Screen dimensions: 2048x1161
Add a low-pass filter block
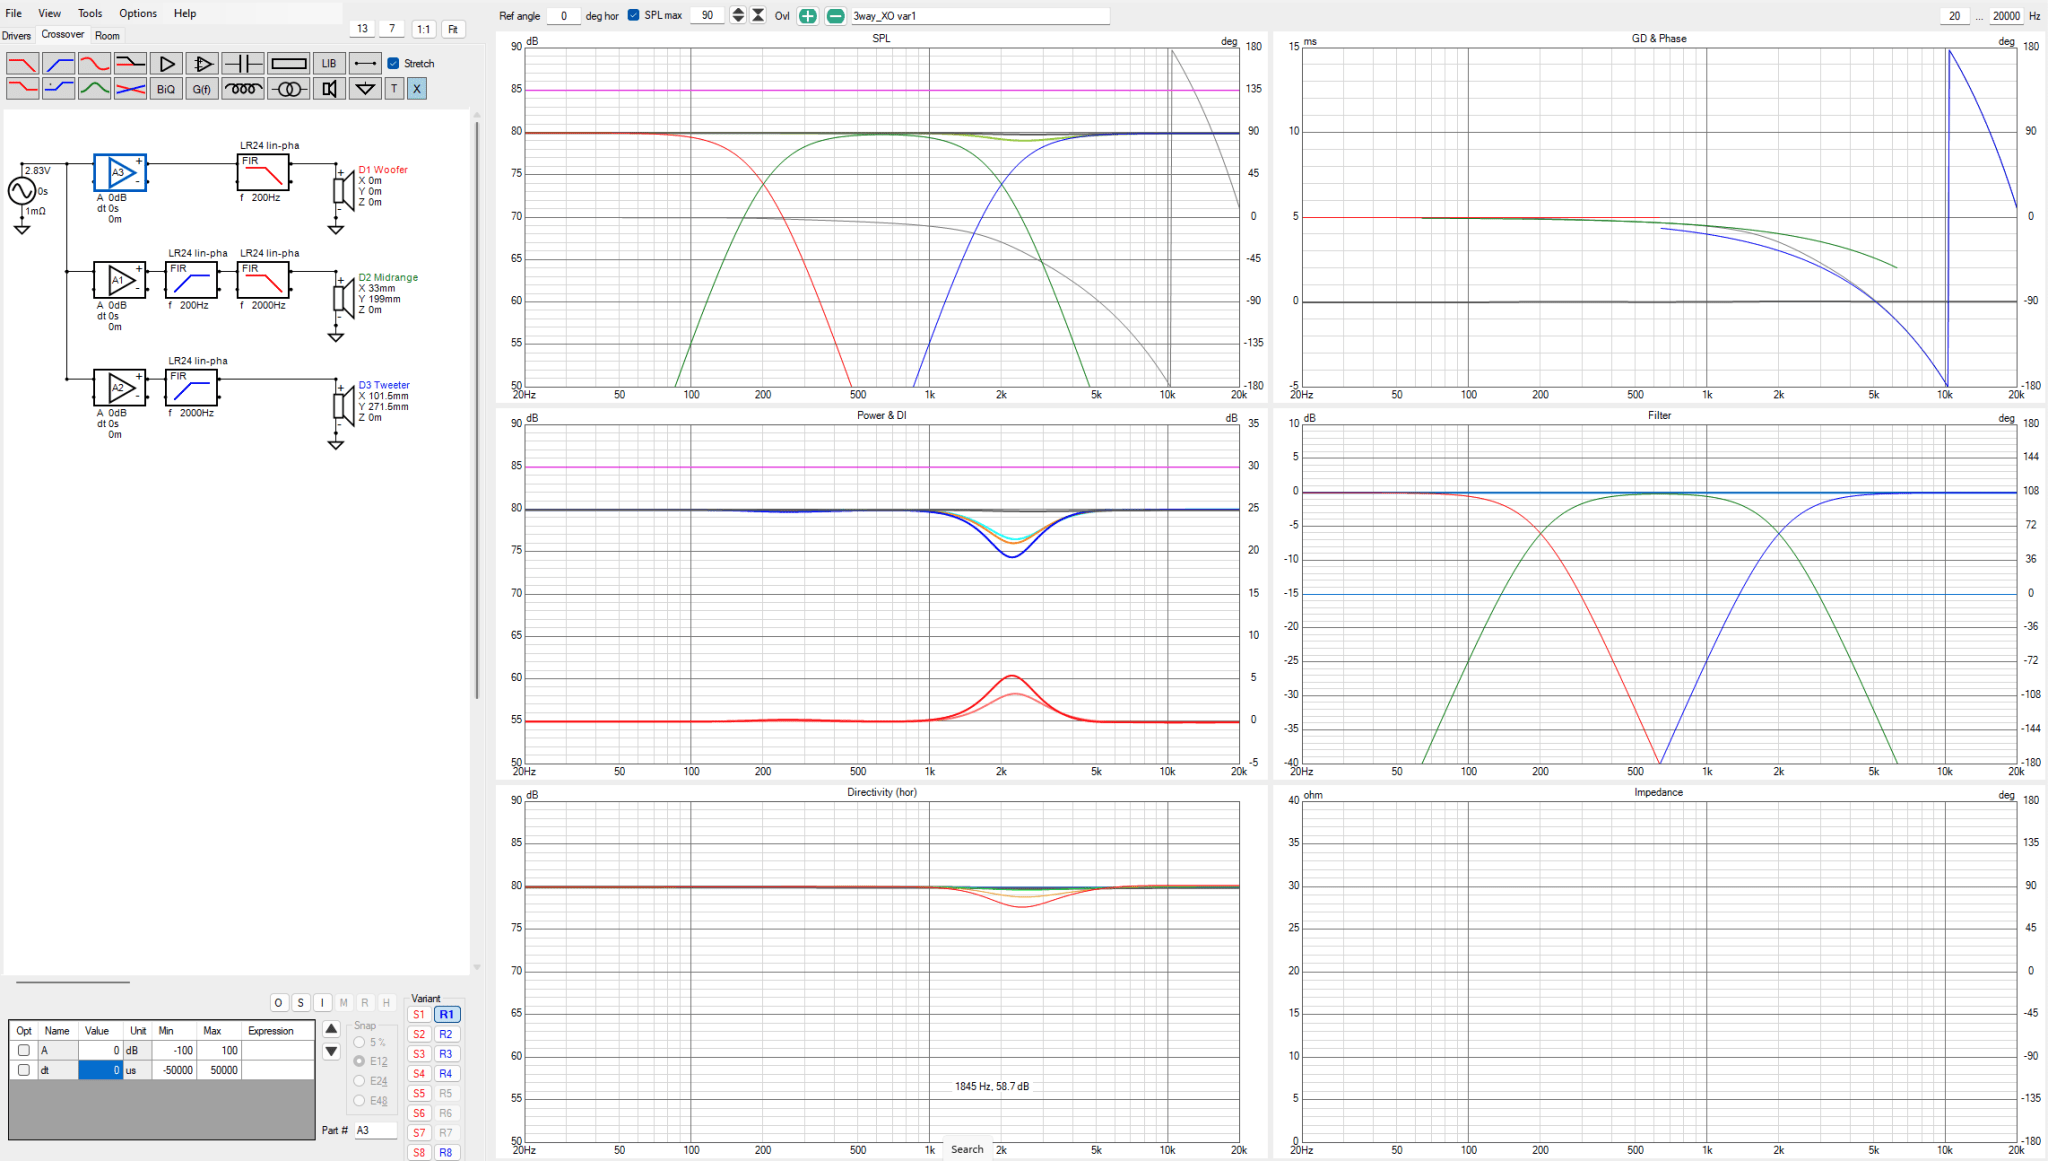pyautogui.click(x=22, y=63)
